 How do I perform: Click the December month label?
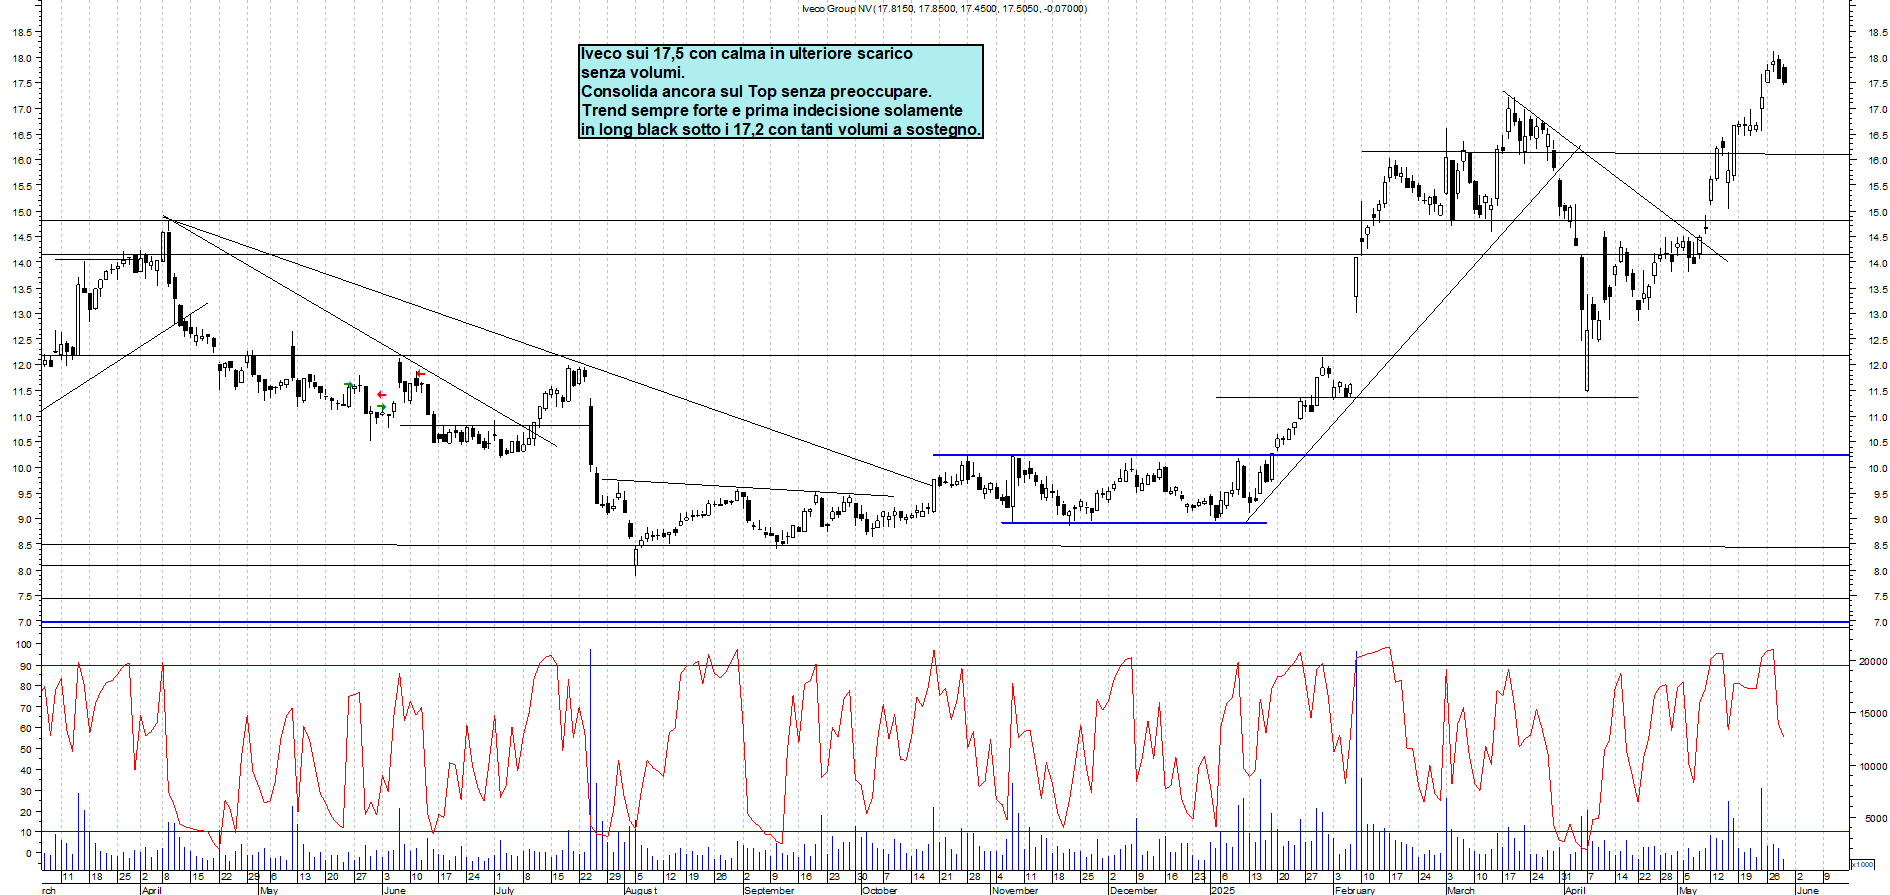[x=1133, y=890]
